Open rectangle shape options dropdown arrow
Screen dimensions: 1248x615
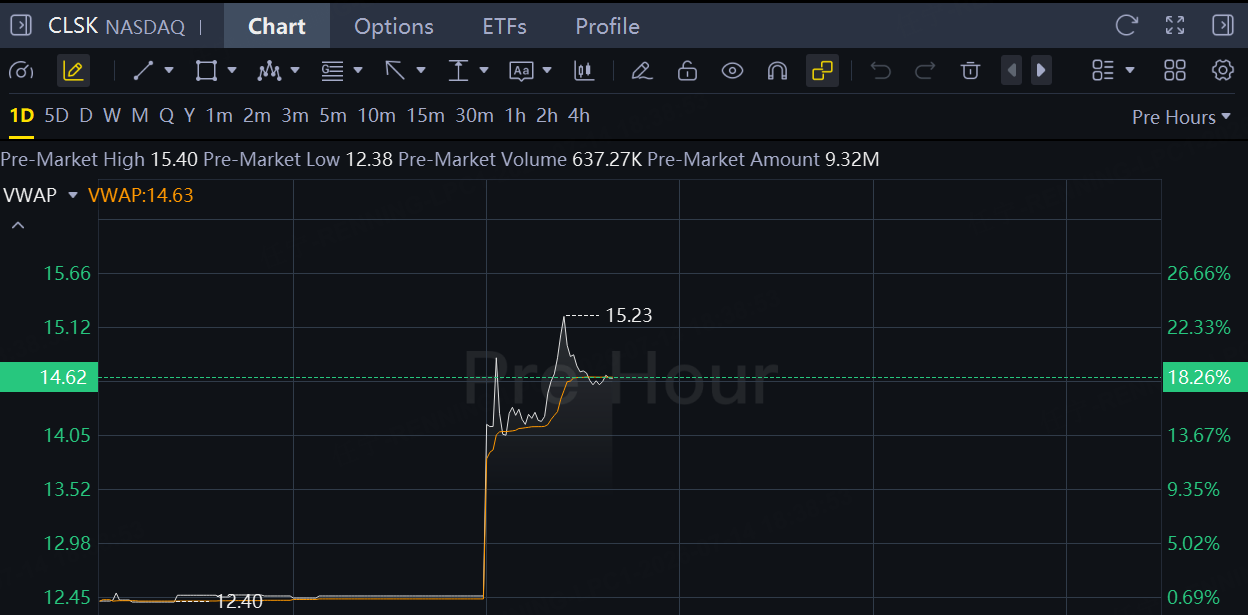point(232,71)
